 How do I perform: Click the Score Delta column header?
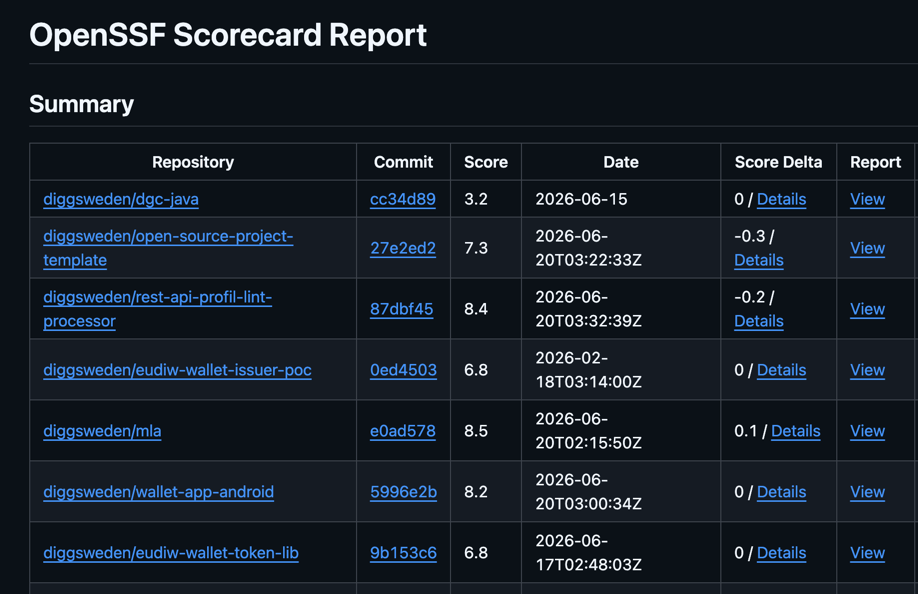coord(779,162)
